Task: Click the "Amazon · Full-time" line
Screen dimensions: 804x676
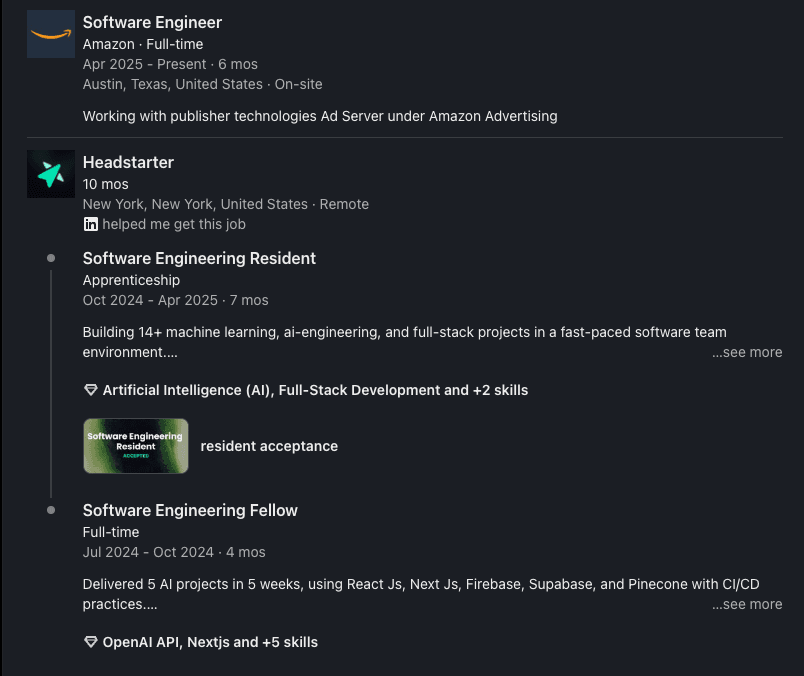Action: (143, 44)
